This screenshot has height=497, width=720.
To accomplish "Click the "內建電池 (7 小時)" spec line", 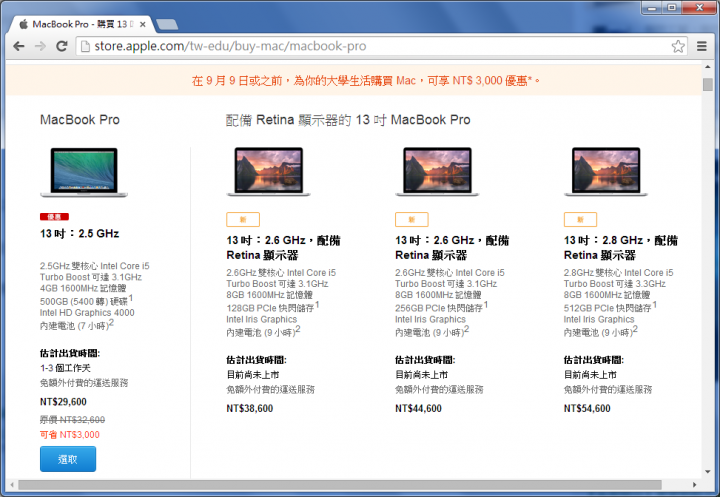I will tap(77, 325).
